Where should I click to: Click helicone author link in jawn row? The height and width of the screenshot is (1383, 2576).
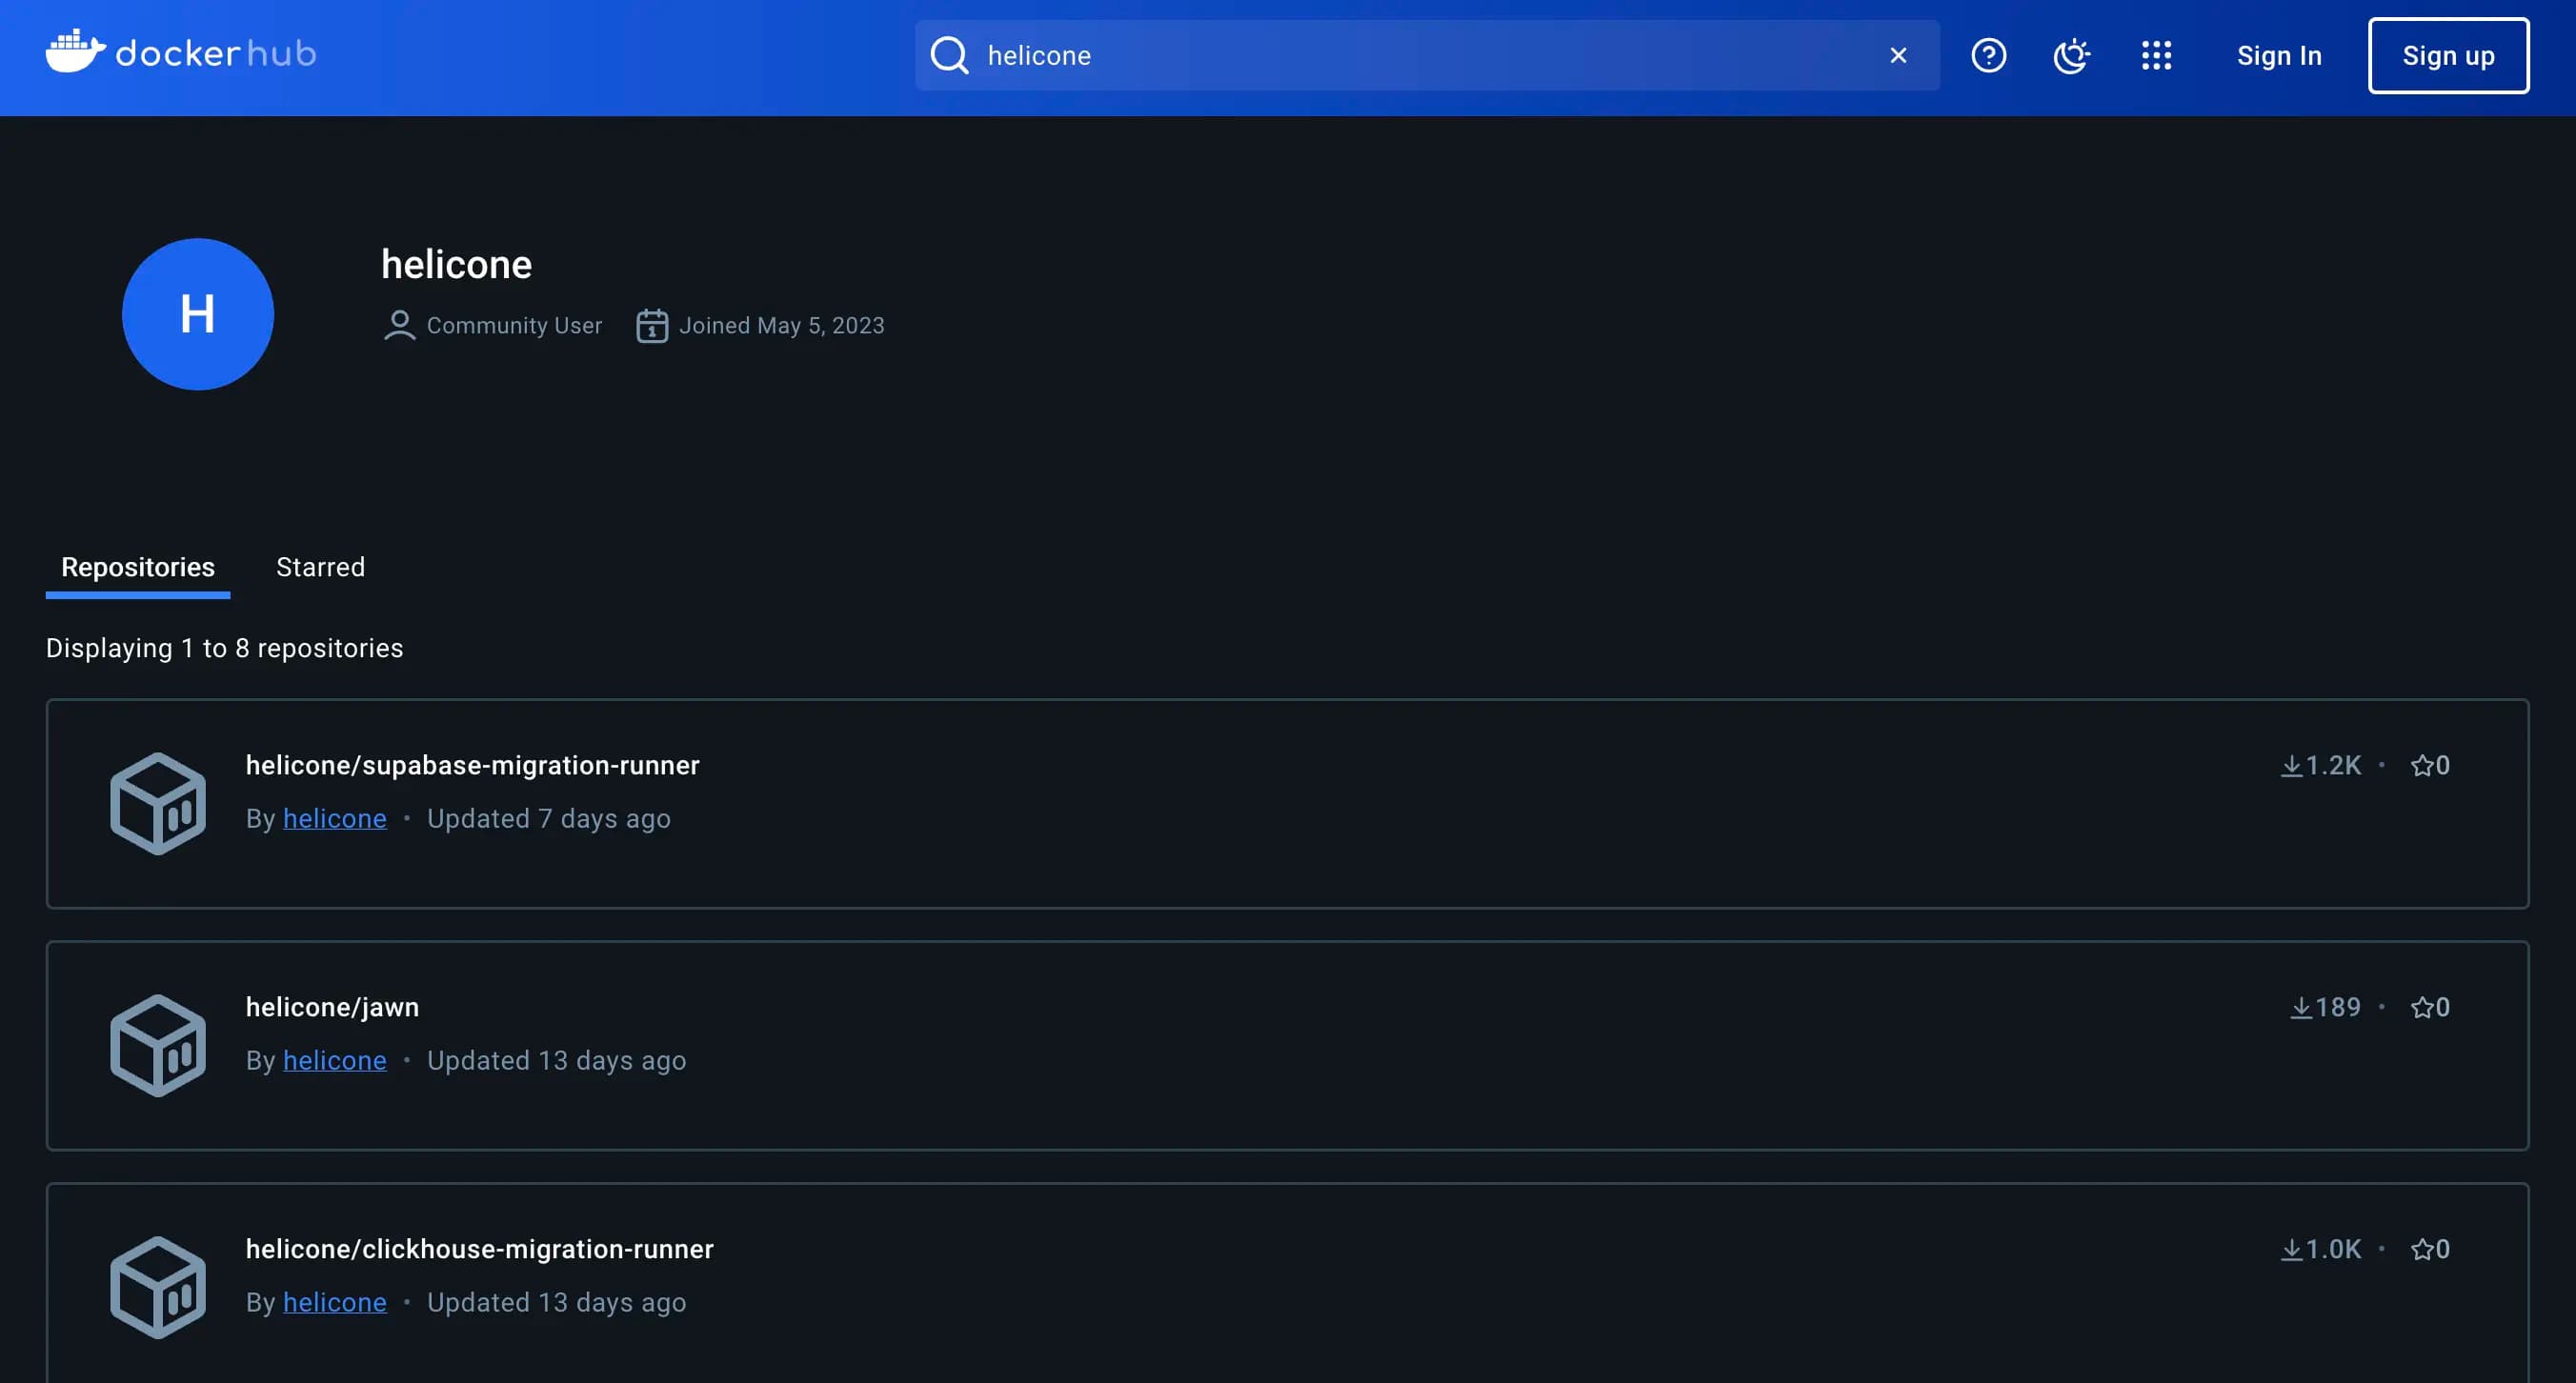[334, 1060]
